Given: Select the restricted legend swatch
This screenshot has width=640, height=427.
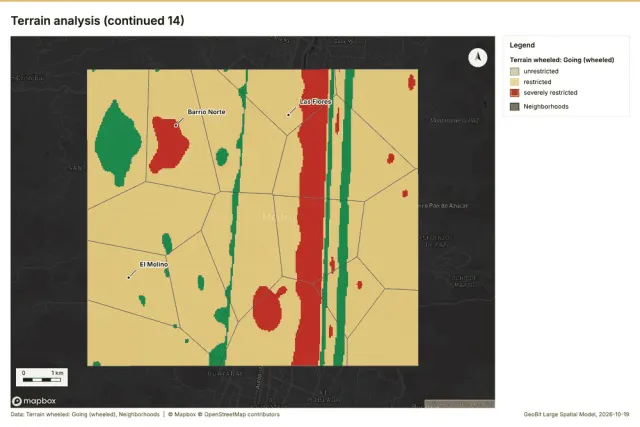Looking at the screenshot, I should [x=514, y=82].
